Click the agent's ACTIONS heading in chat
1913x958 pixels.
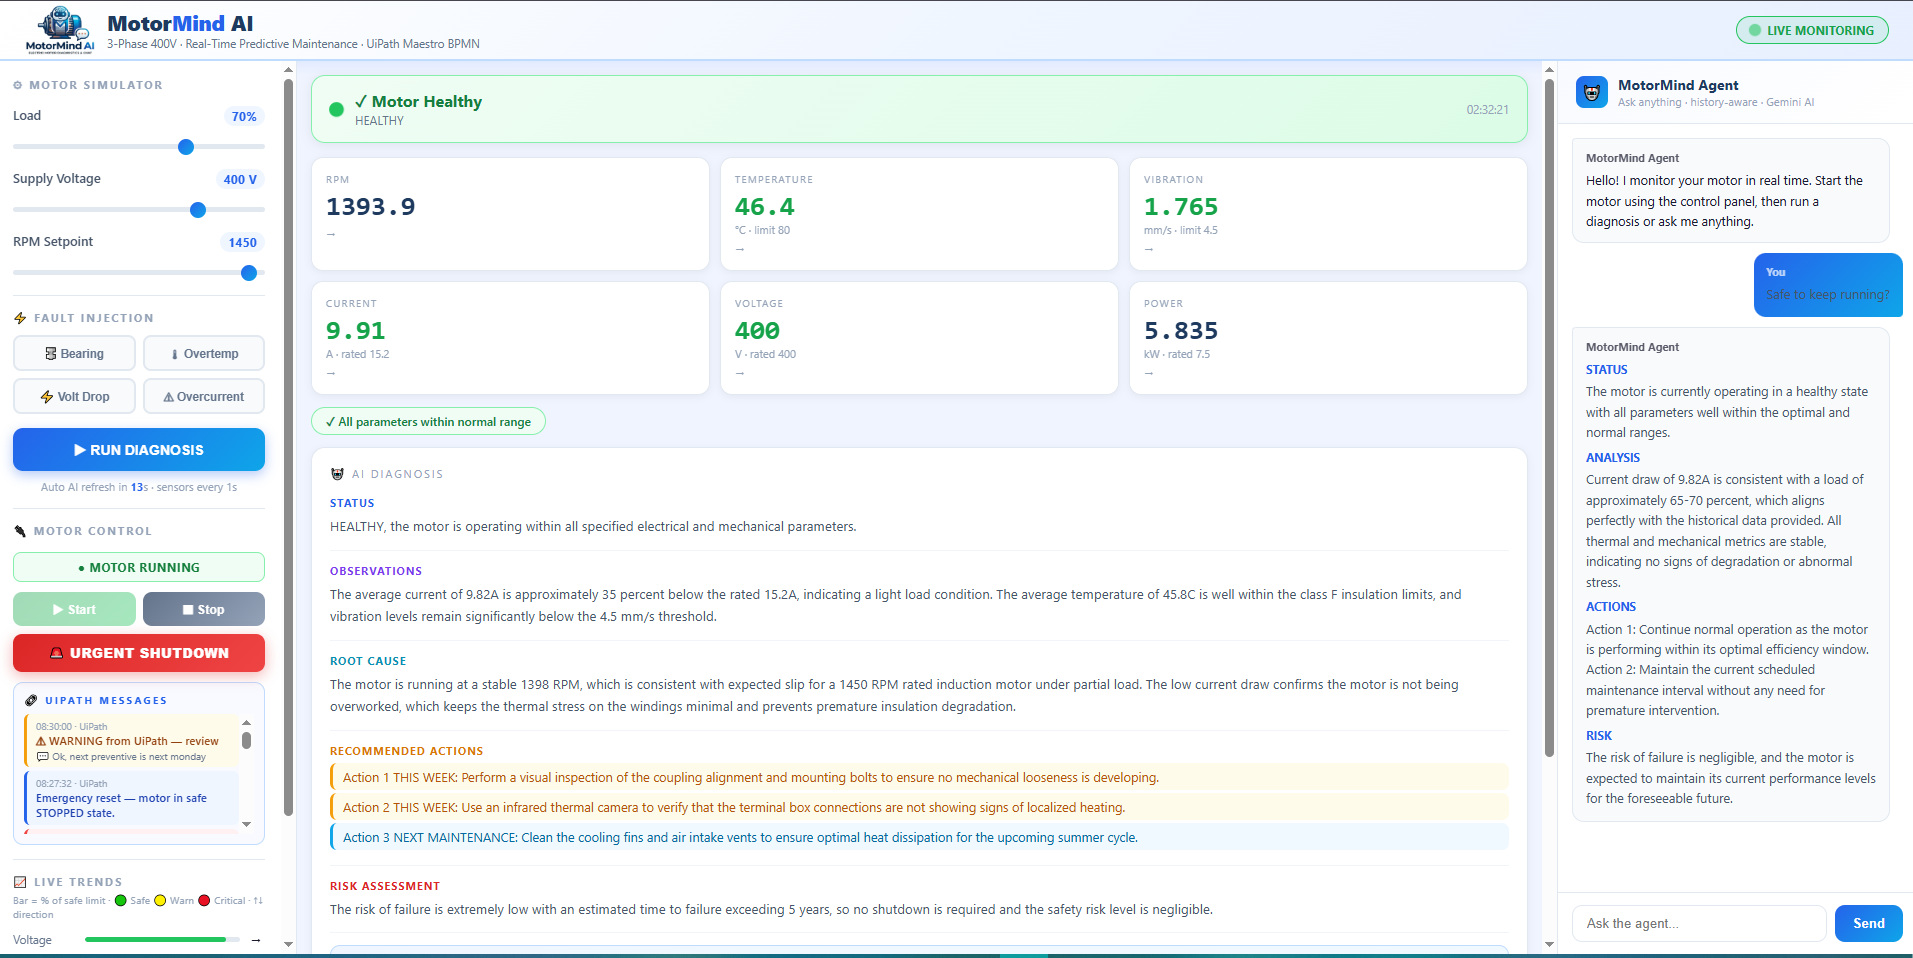click(1611, 607)
